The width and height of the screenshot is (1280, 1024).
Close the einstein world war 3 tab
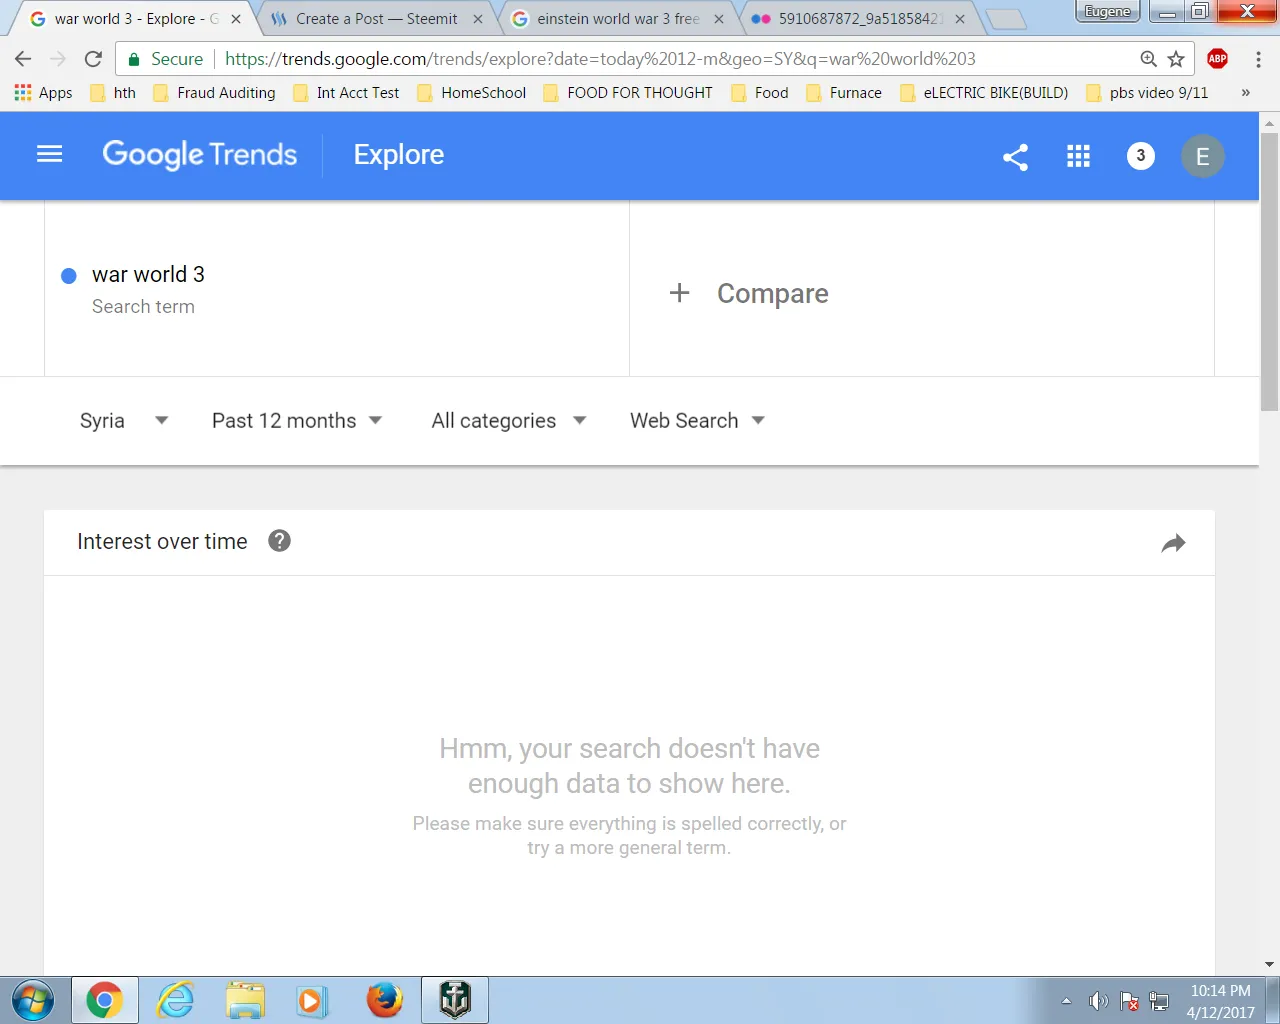coord(719,19)
